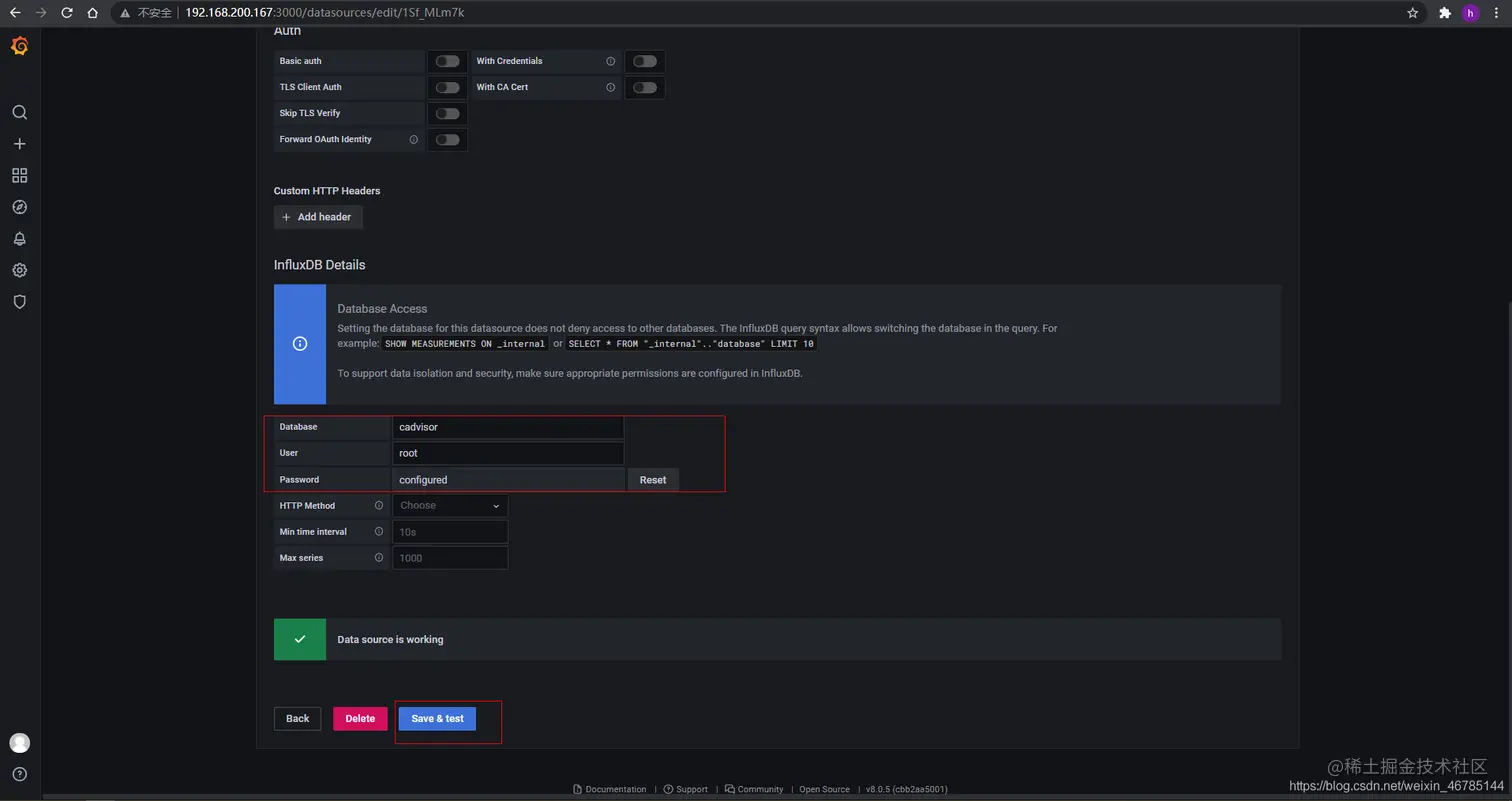
Task: Click the Min time interval info icon
Action: click(x=378, y=532)
